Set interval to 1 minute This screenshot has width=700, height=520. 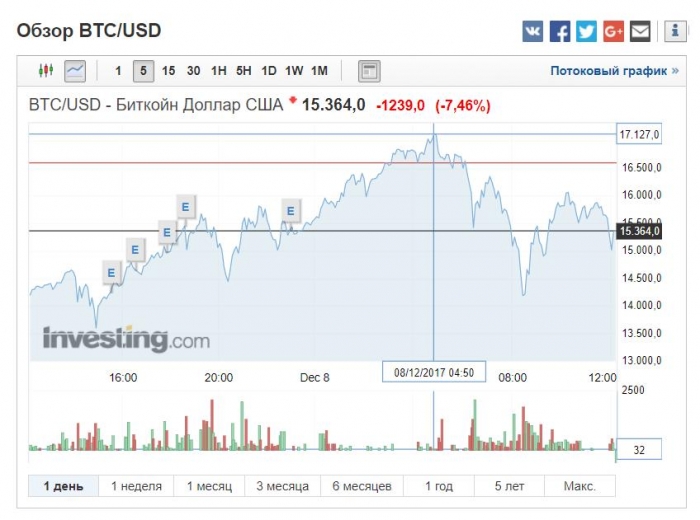point(118,71)
